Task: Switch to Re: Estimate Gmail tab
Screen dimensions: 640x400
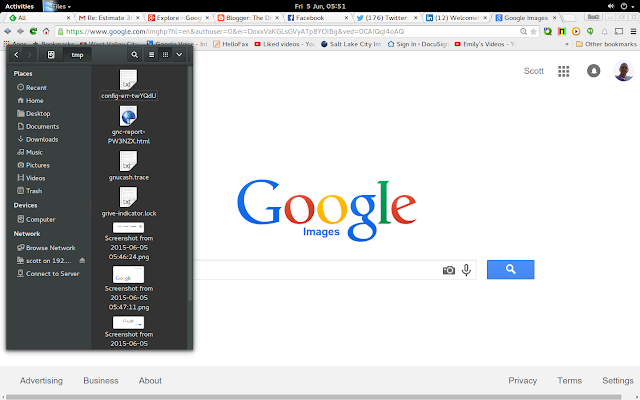Action: 109,18
